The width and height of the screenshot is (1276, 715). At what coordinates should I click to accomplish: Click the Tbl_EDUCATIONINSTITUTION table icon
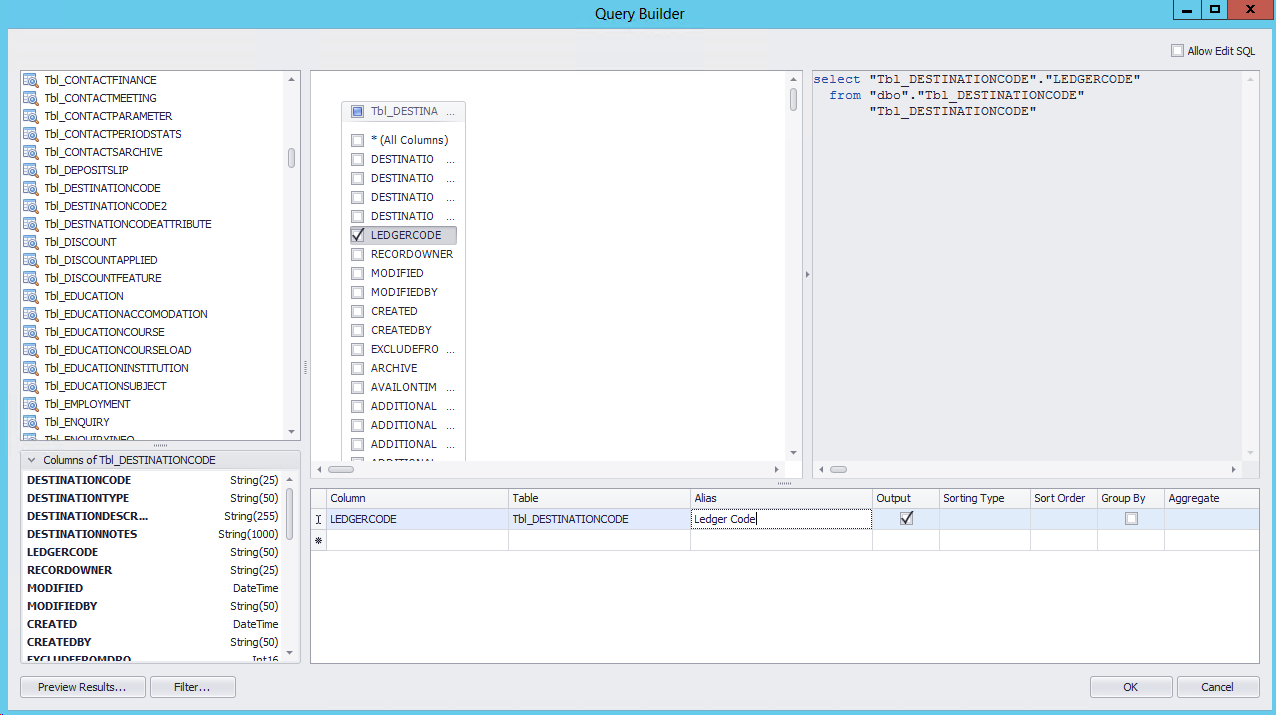tap(30, 368)
